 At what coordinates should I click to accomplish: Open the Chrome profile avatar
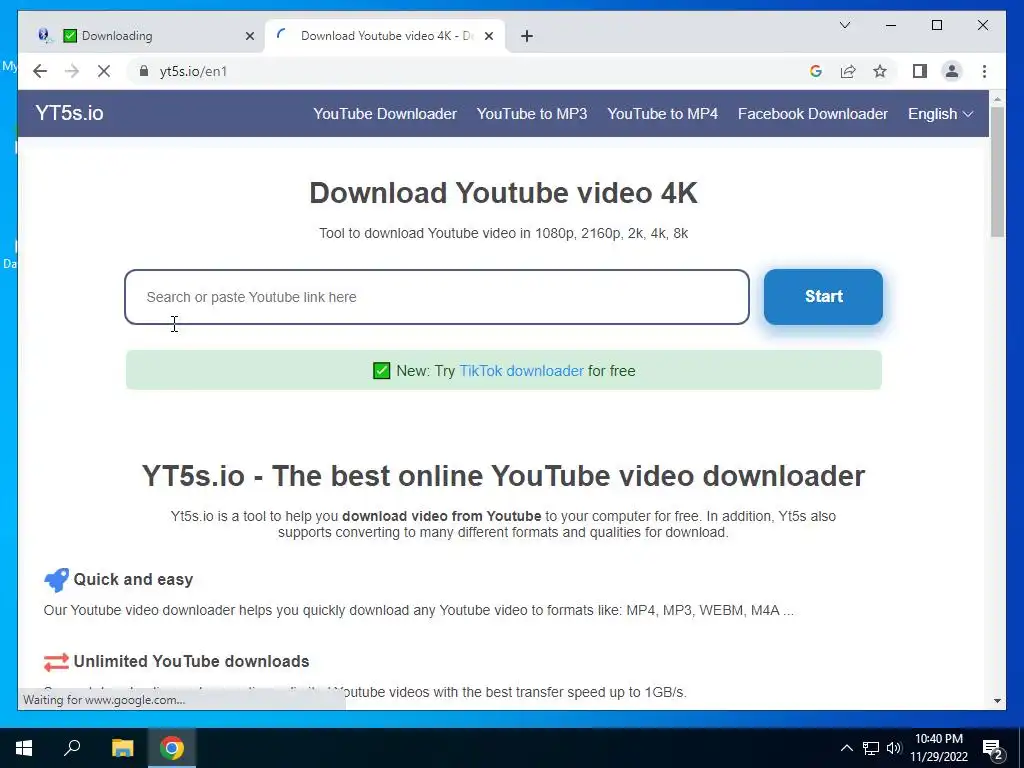click(x=952, y=71)
